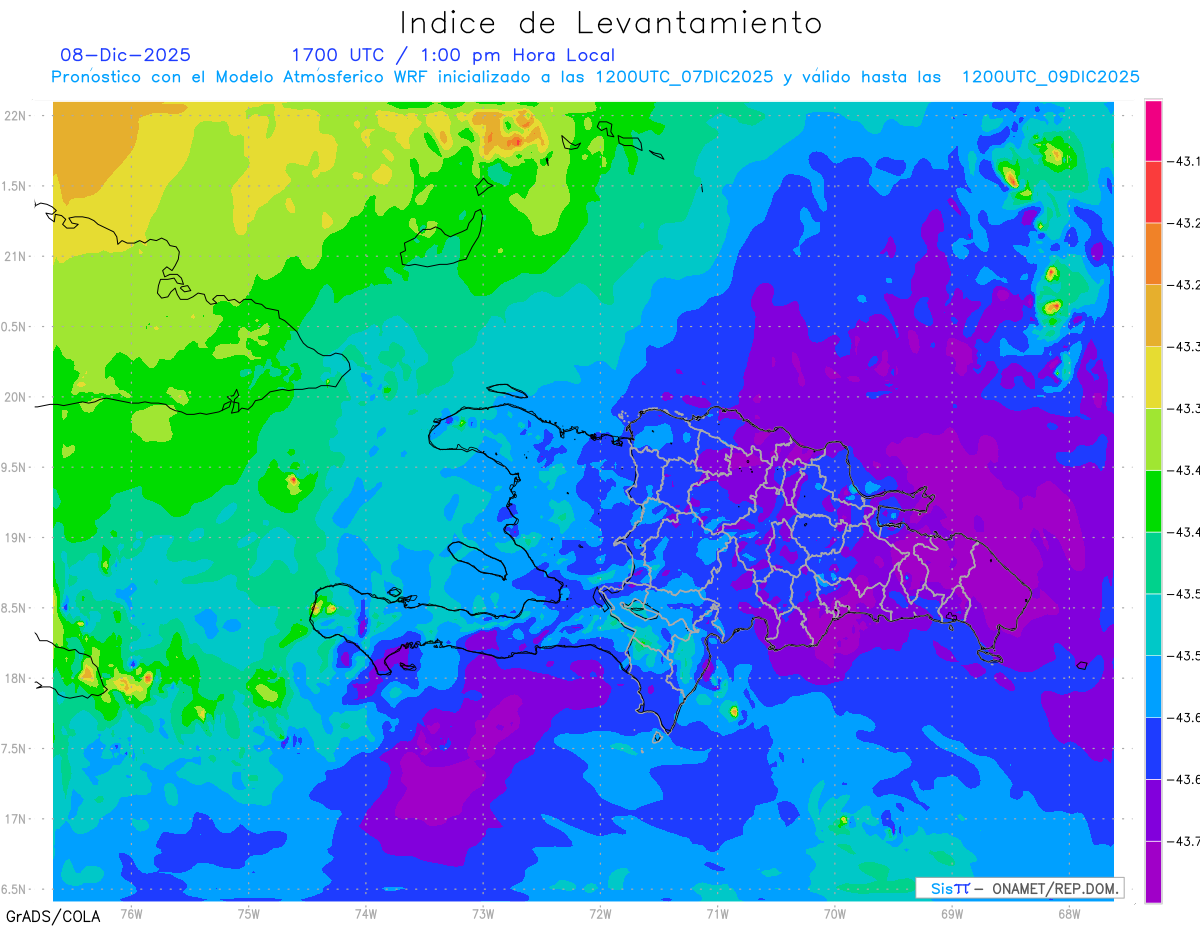Click '1700 UTC / 1:00 pm Hora Local'
This screenshot has width=1200, height=927.
453,55
